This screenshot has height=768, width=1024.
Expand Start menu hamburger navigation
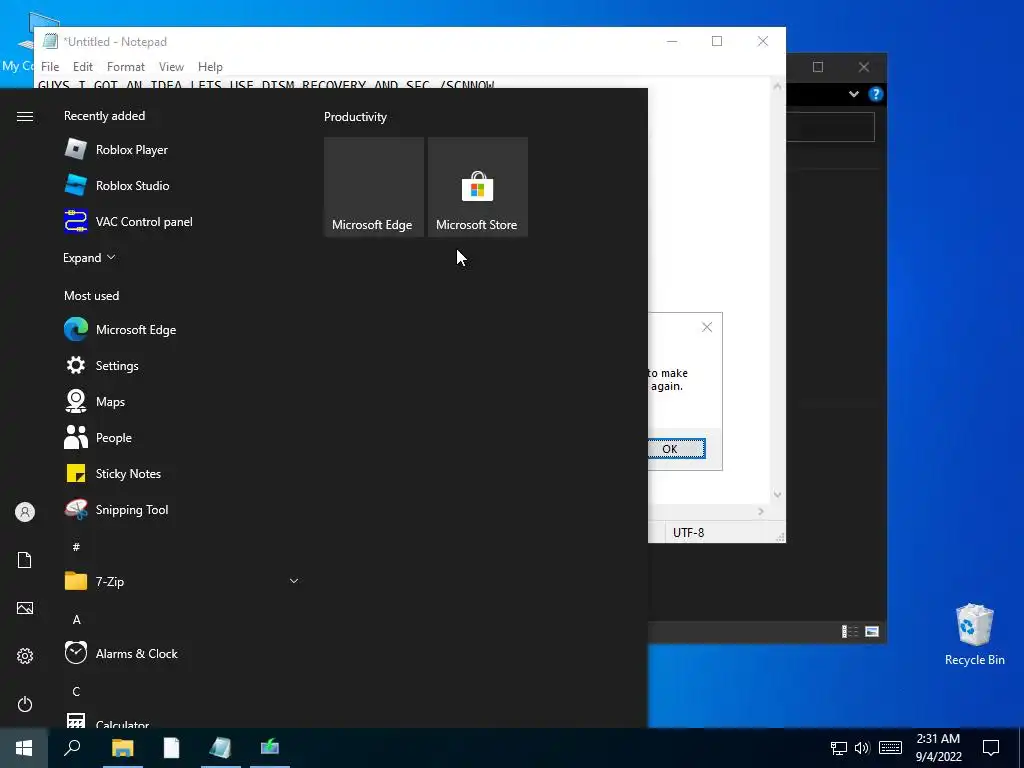point(25,116)
